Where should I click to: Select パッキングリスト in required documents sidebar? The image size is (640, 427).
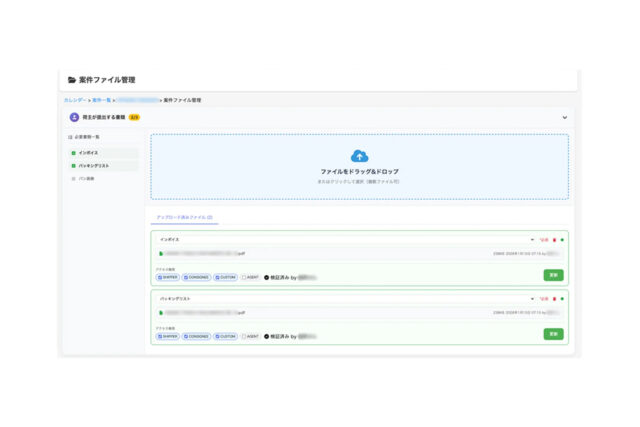tap(104, 166)
